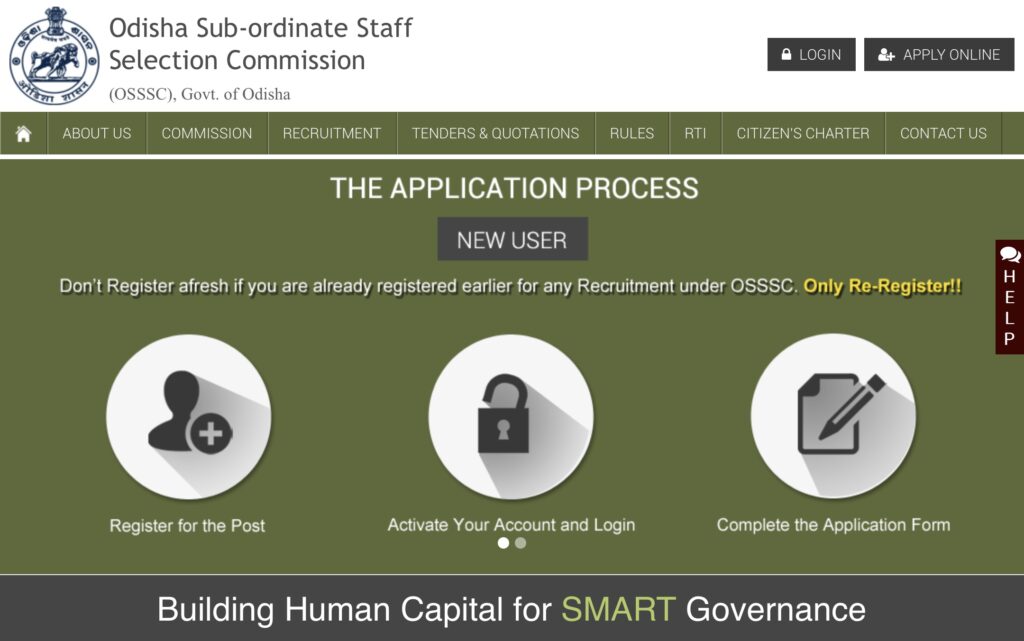Select the first carousel slide dot
Image resolution: width=1024 pixels, height=641 pixels.
coord(503,543)
